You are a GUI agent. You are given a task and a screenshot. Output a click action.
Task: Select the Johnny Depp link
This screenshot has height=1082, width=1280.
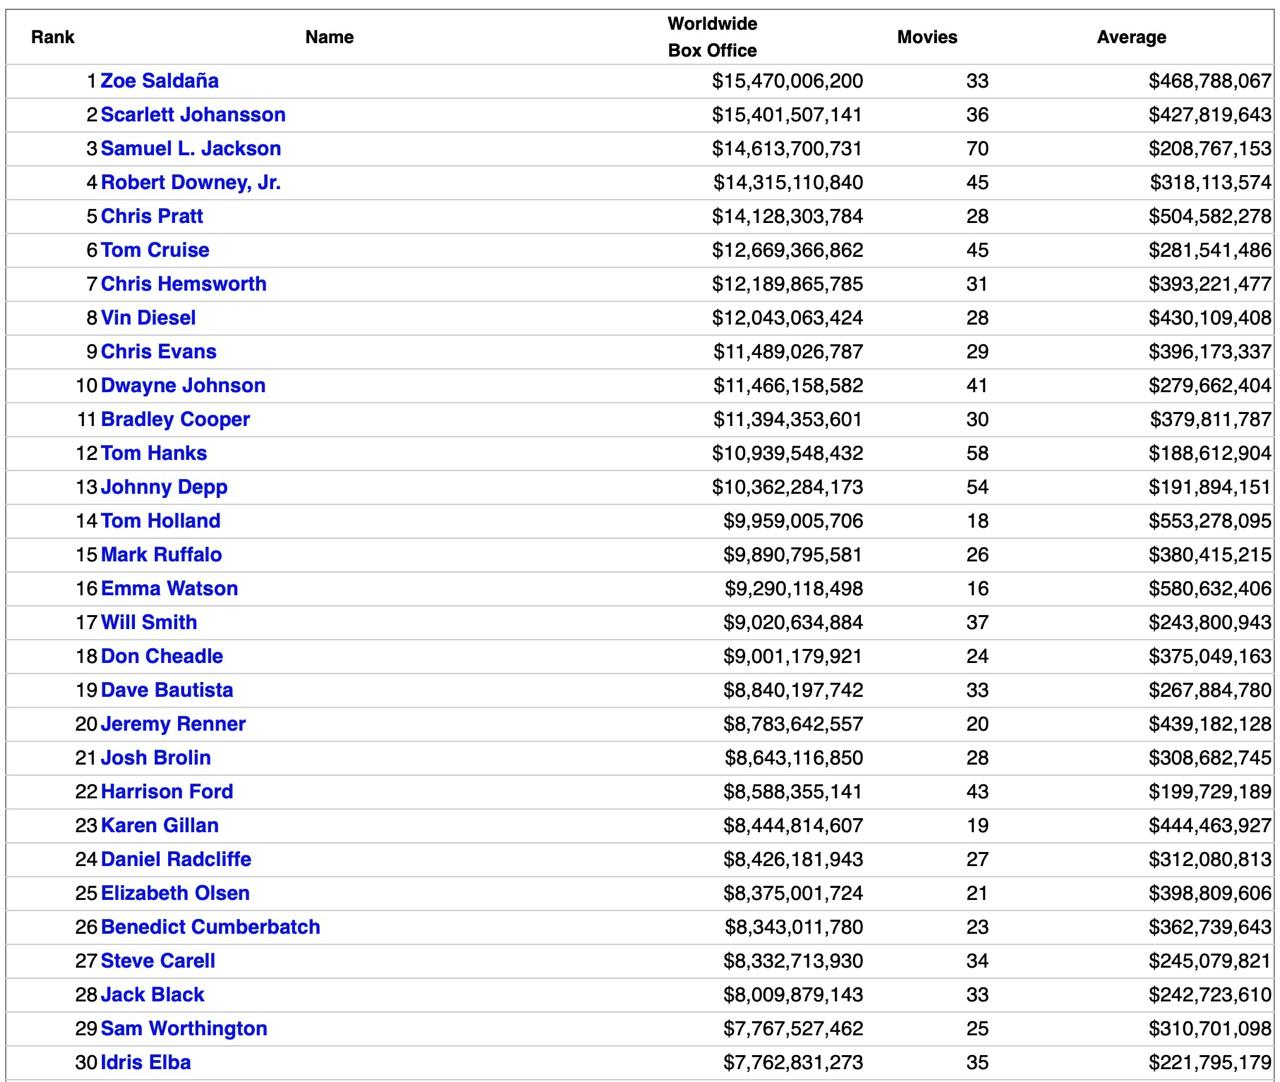point(164,487)
